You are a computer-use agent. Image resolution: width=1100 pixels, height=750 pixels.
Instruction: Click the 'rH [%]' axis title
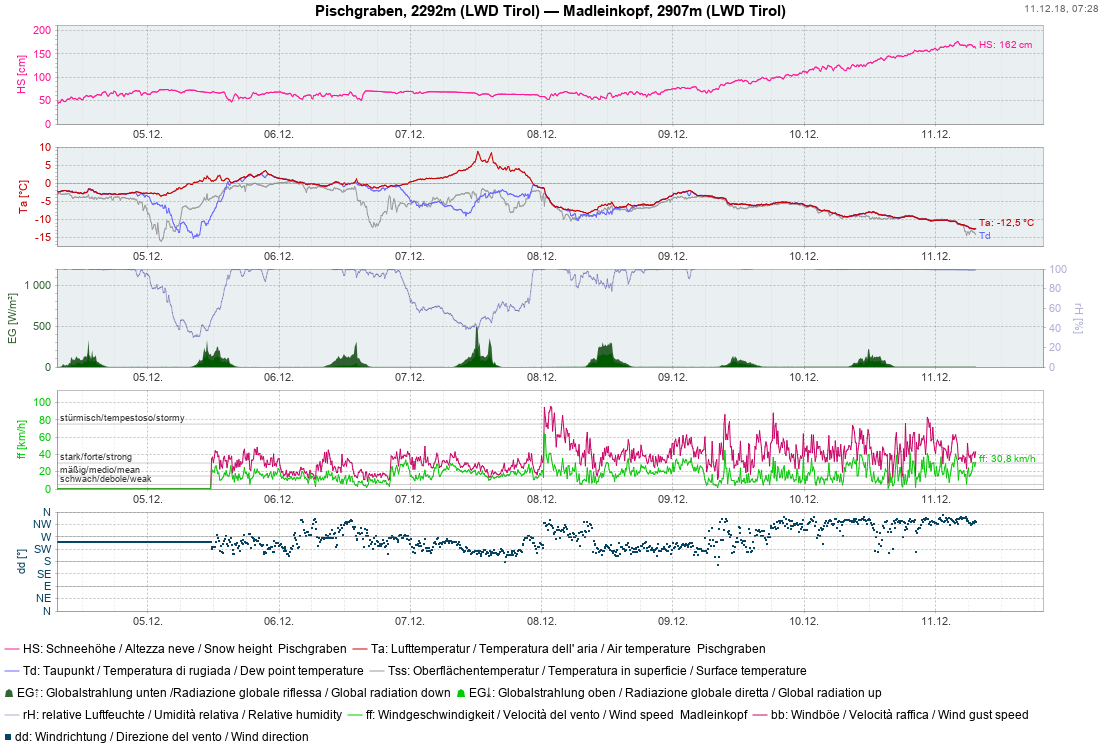tap(1078, 319)
